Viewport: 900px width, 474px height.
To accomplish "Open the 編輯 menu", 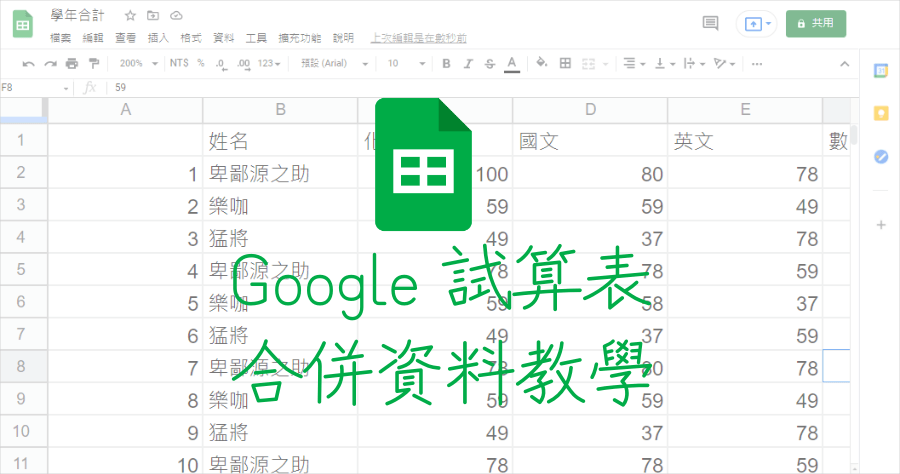I will click(93, 38).
